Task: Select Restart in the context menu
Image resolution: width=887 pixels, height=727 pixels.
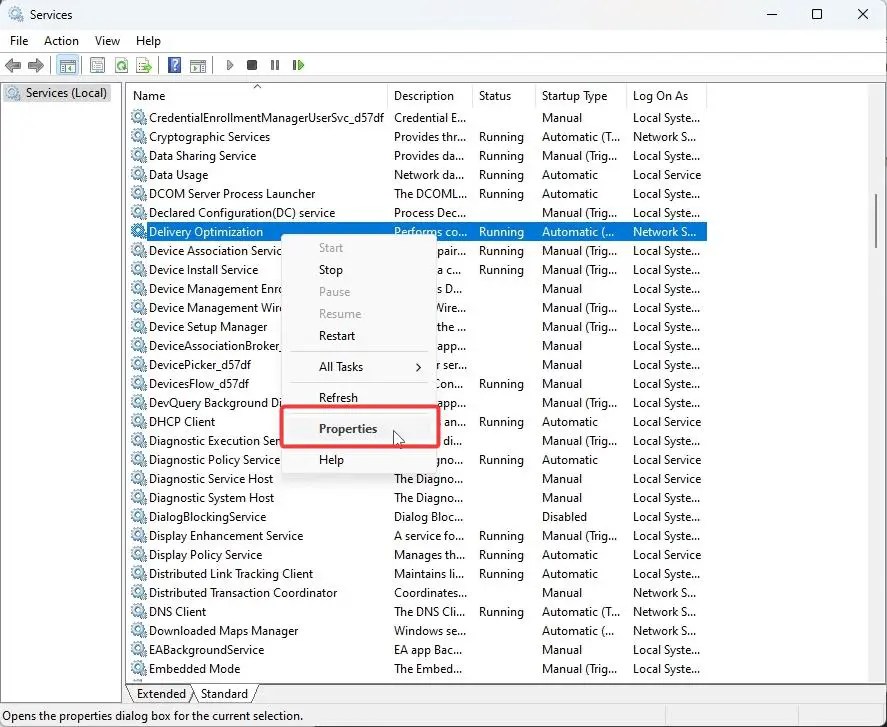Action: [x=337, y=336]
